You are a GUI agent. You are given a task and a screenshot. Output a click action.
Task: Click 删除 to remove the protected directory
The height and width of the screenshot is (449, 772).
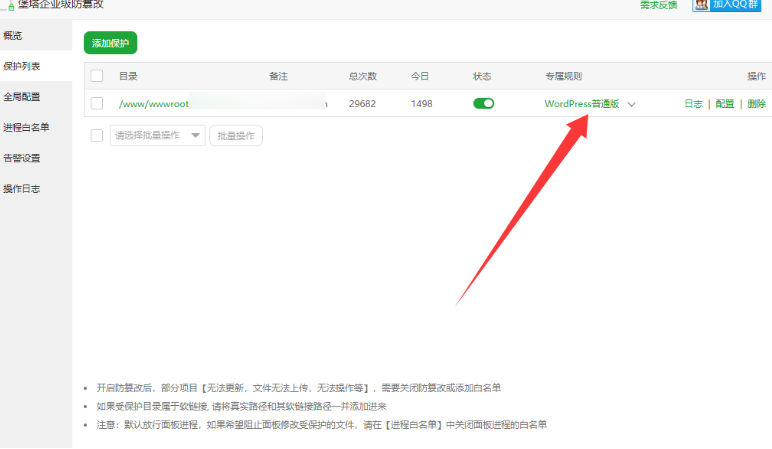(x=756, y=103)
